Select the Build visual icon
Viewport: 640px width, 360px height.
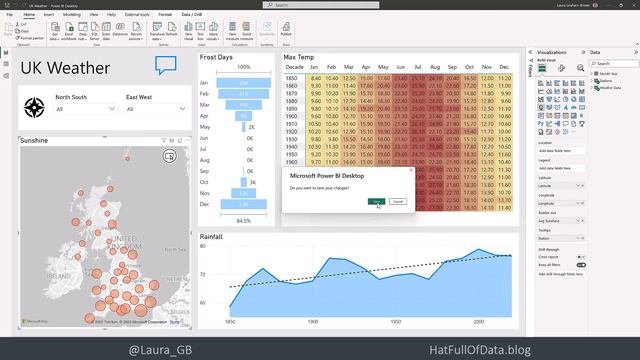tap(542, 68)
